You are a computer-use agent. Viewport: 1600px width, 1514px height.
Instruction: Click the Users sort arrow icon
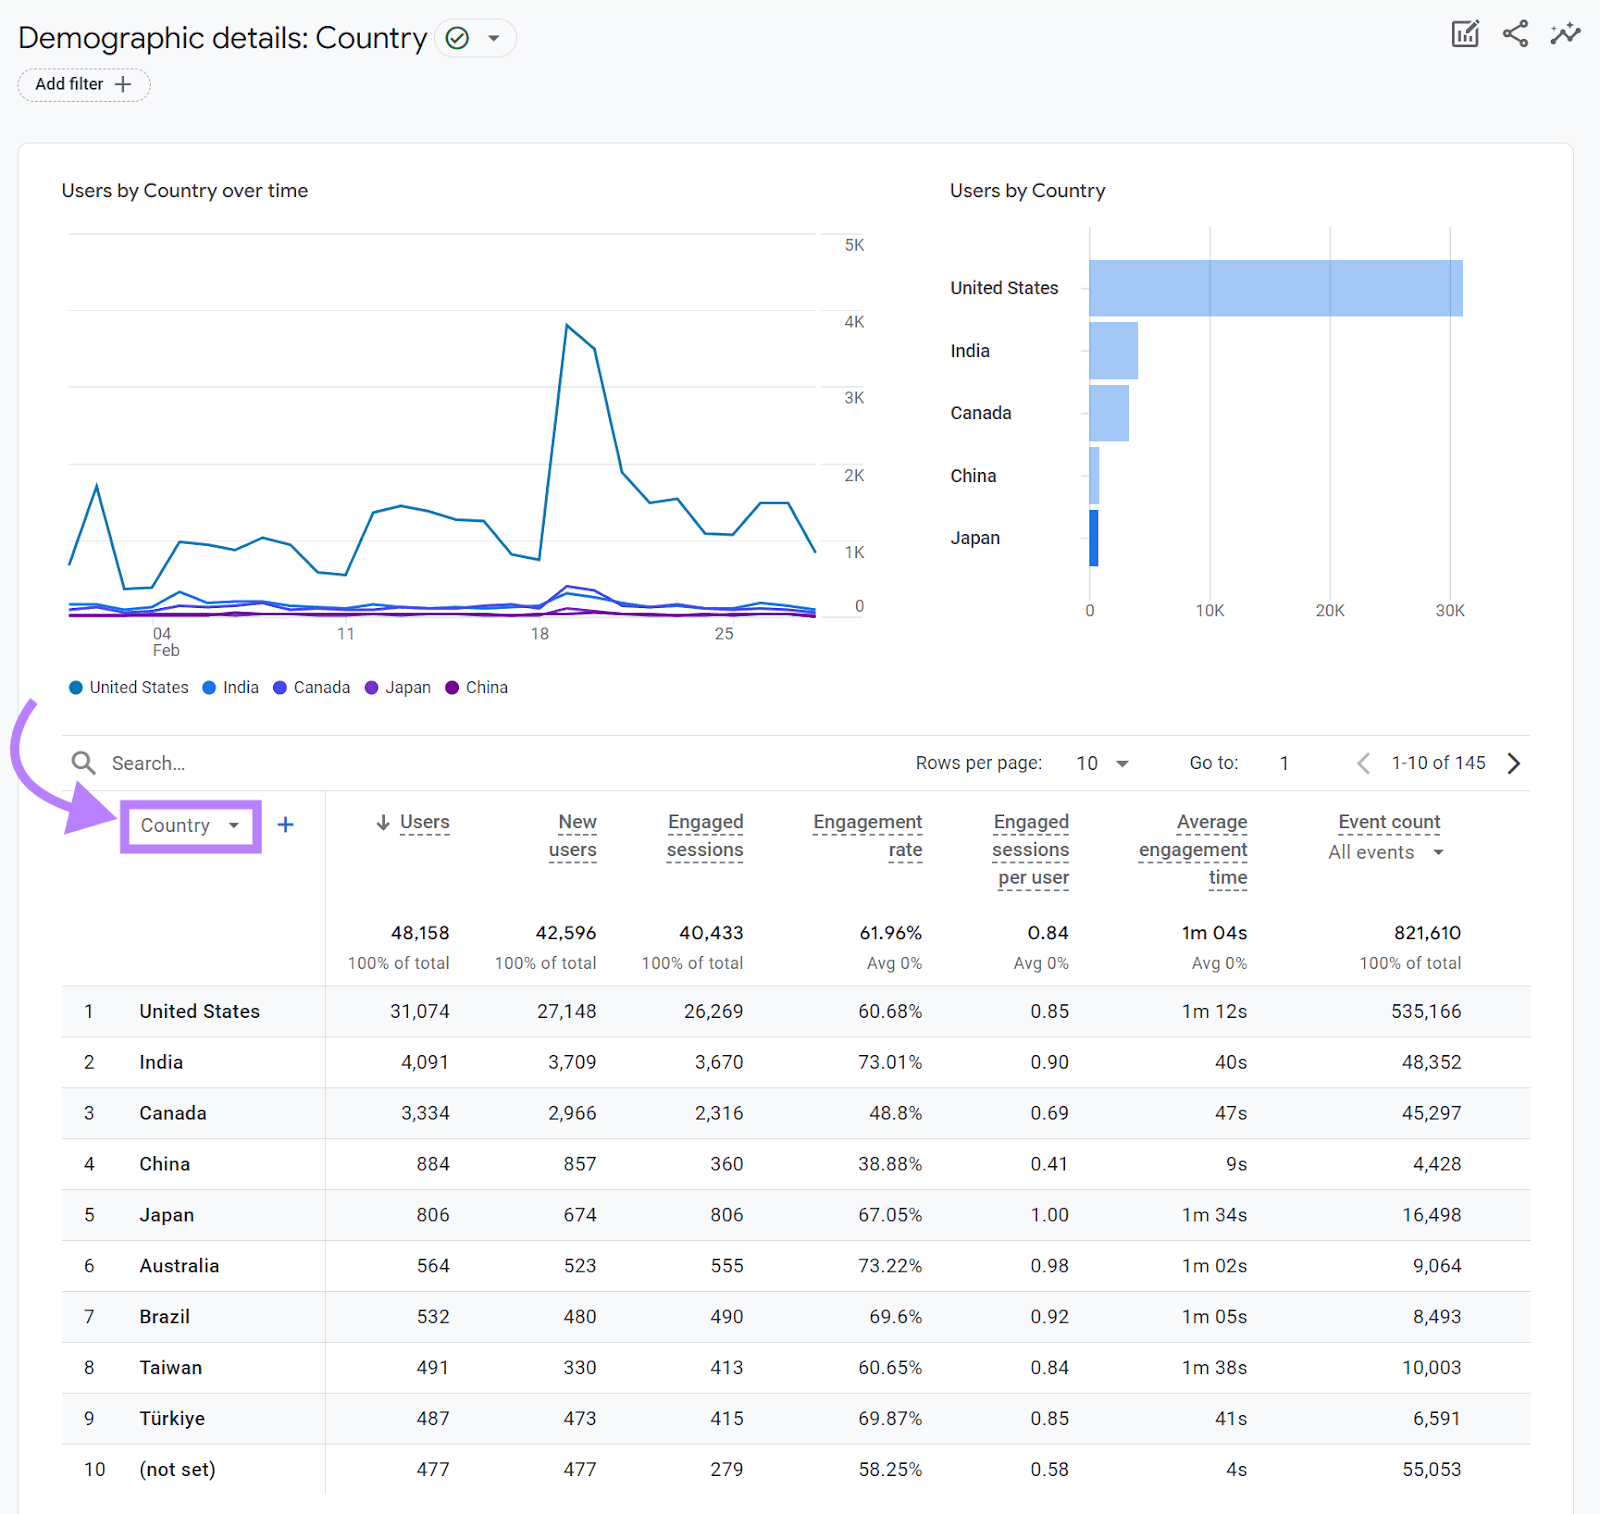coord(383,822)
